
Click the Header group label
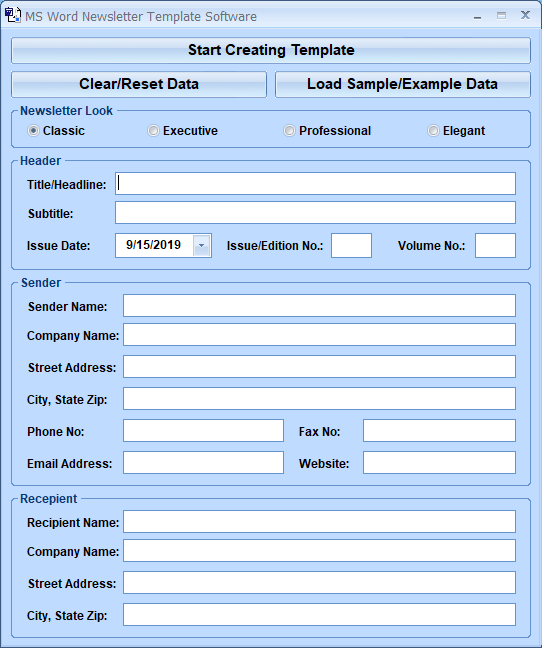[40, 161]
